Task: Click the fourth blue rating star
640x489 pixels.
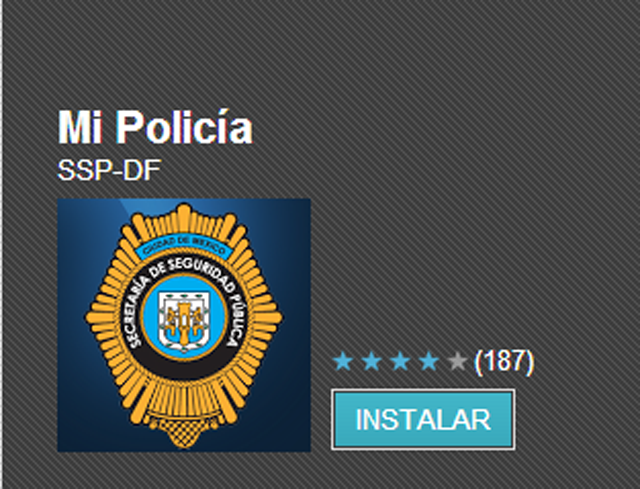Action: (x=429, y=361)
